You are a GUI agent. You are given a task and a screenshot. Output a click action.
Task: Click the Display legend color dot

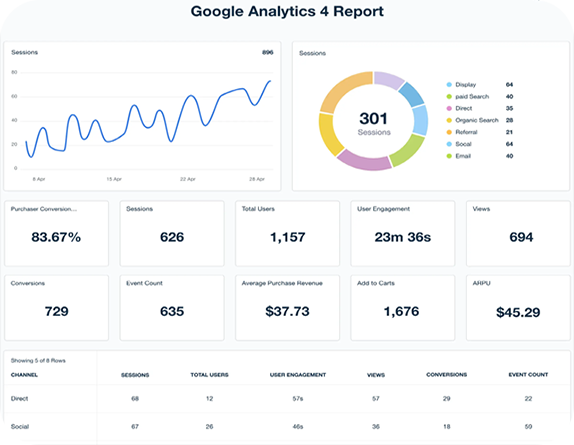449,85
